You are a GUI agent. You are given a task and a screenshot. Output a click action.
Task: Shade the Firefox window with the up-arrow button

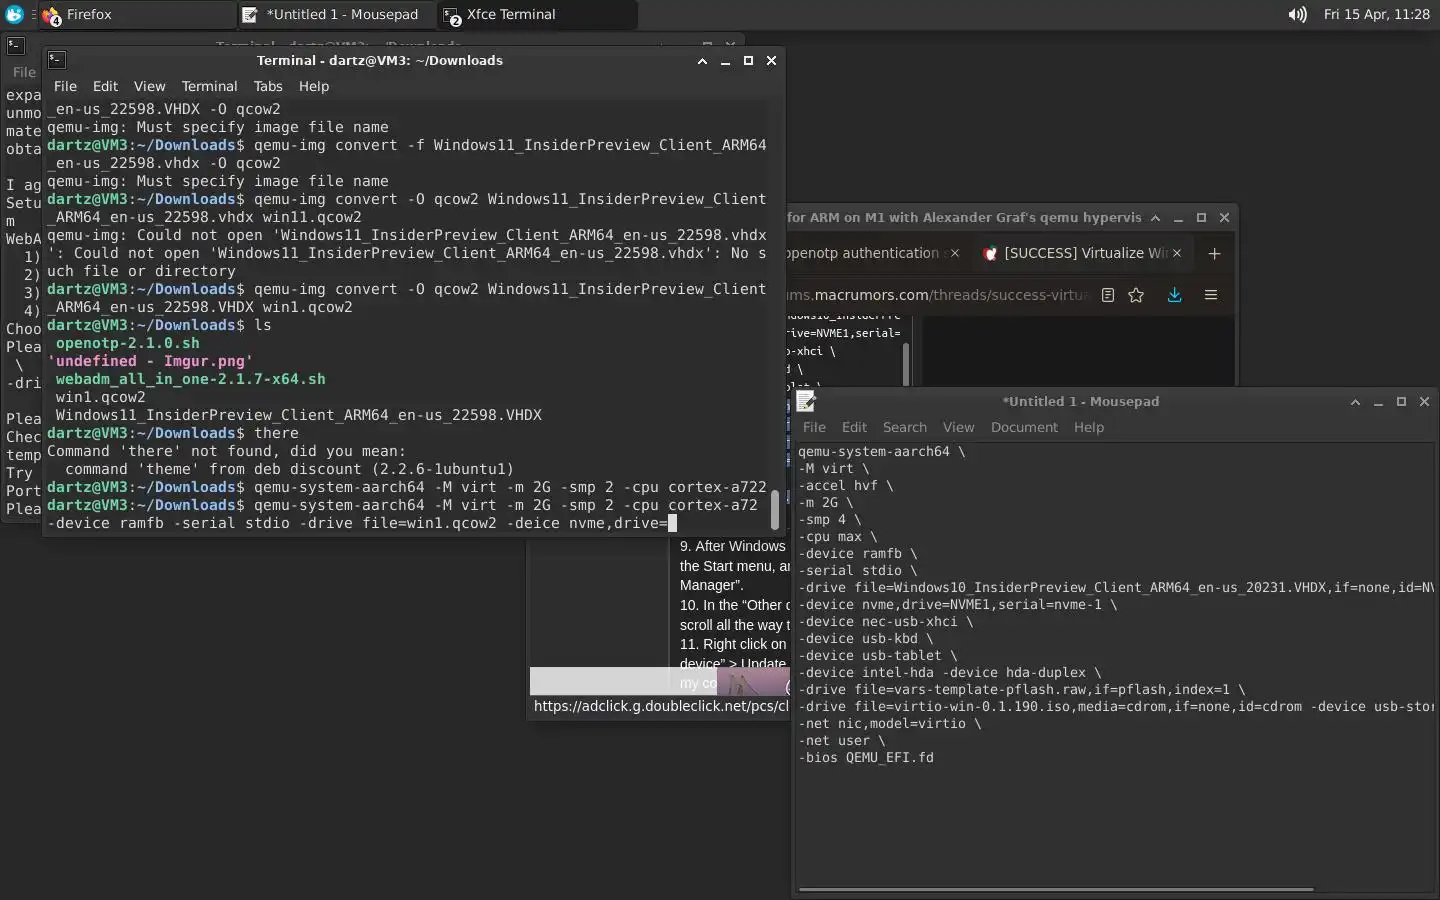1155,217
